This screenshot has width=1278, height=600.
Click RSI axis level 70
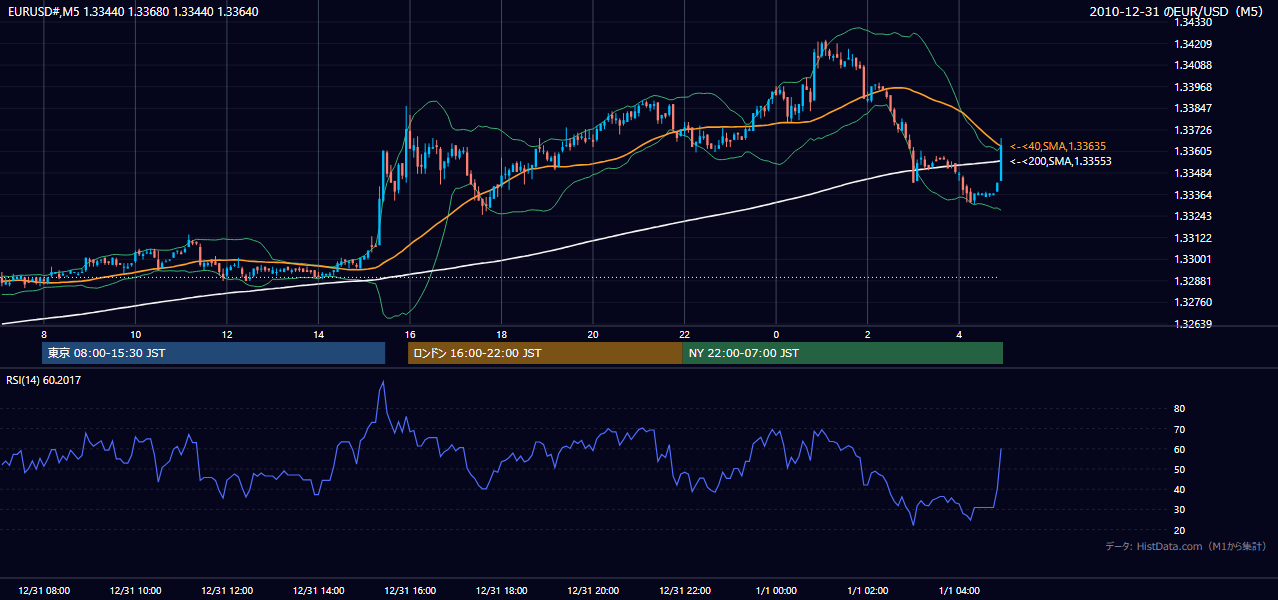1179,429
